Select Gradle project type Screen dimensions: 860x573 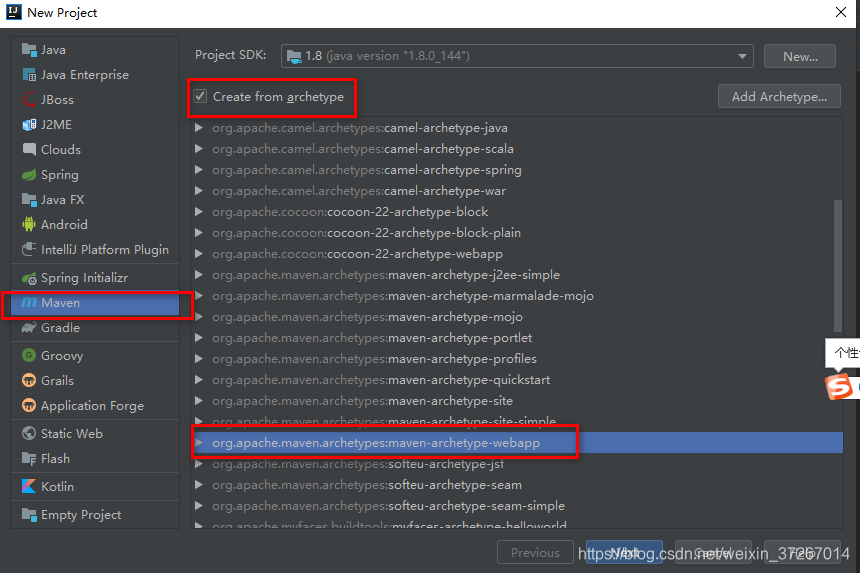(x=95, y=328)
